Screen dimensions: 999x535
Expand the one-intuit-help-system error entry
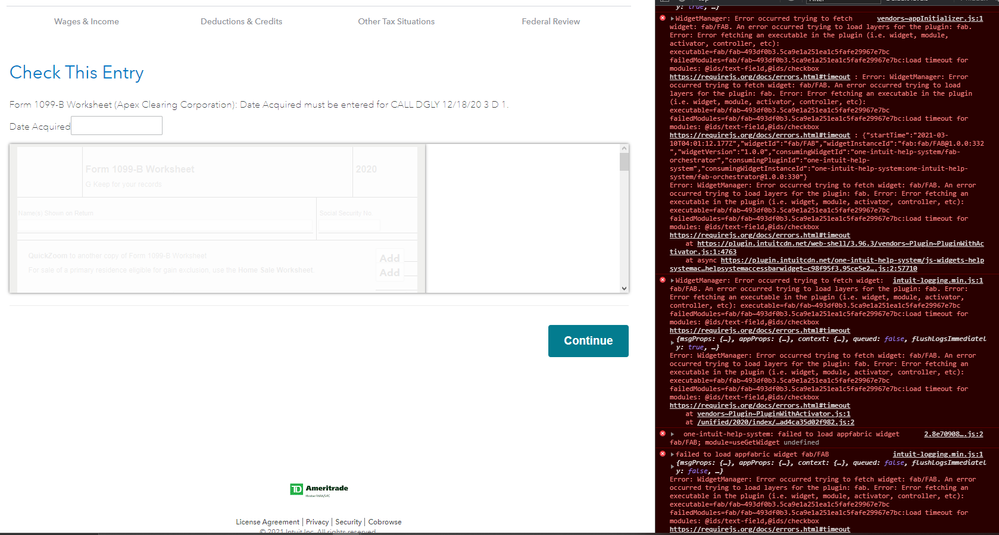673,434
